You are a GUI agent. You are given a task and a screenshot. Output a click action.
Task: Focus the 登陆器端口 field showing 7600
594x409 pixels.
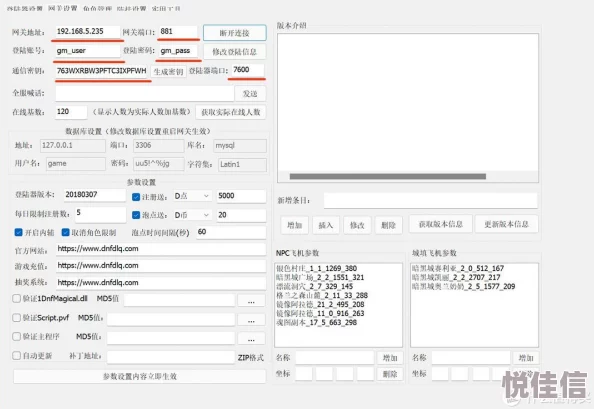(x=248, y=70)
